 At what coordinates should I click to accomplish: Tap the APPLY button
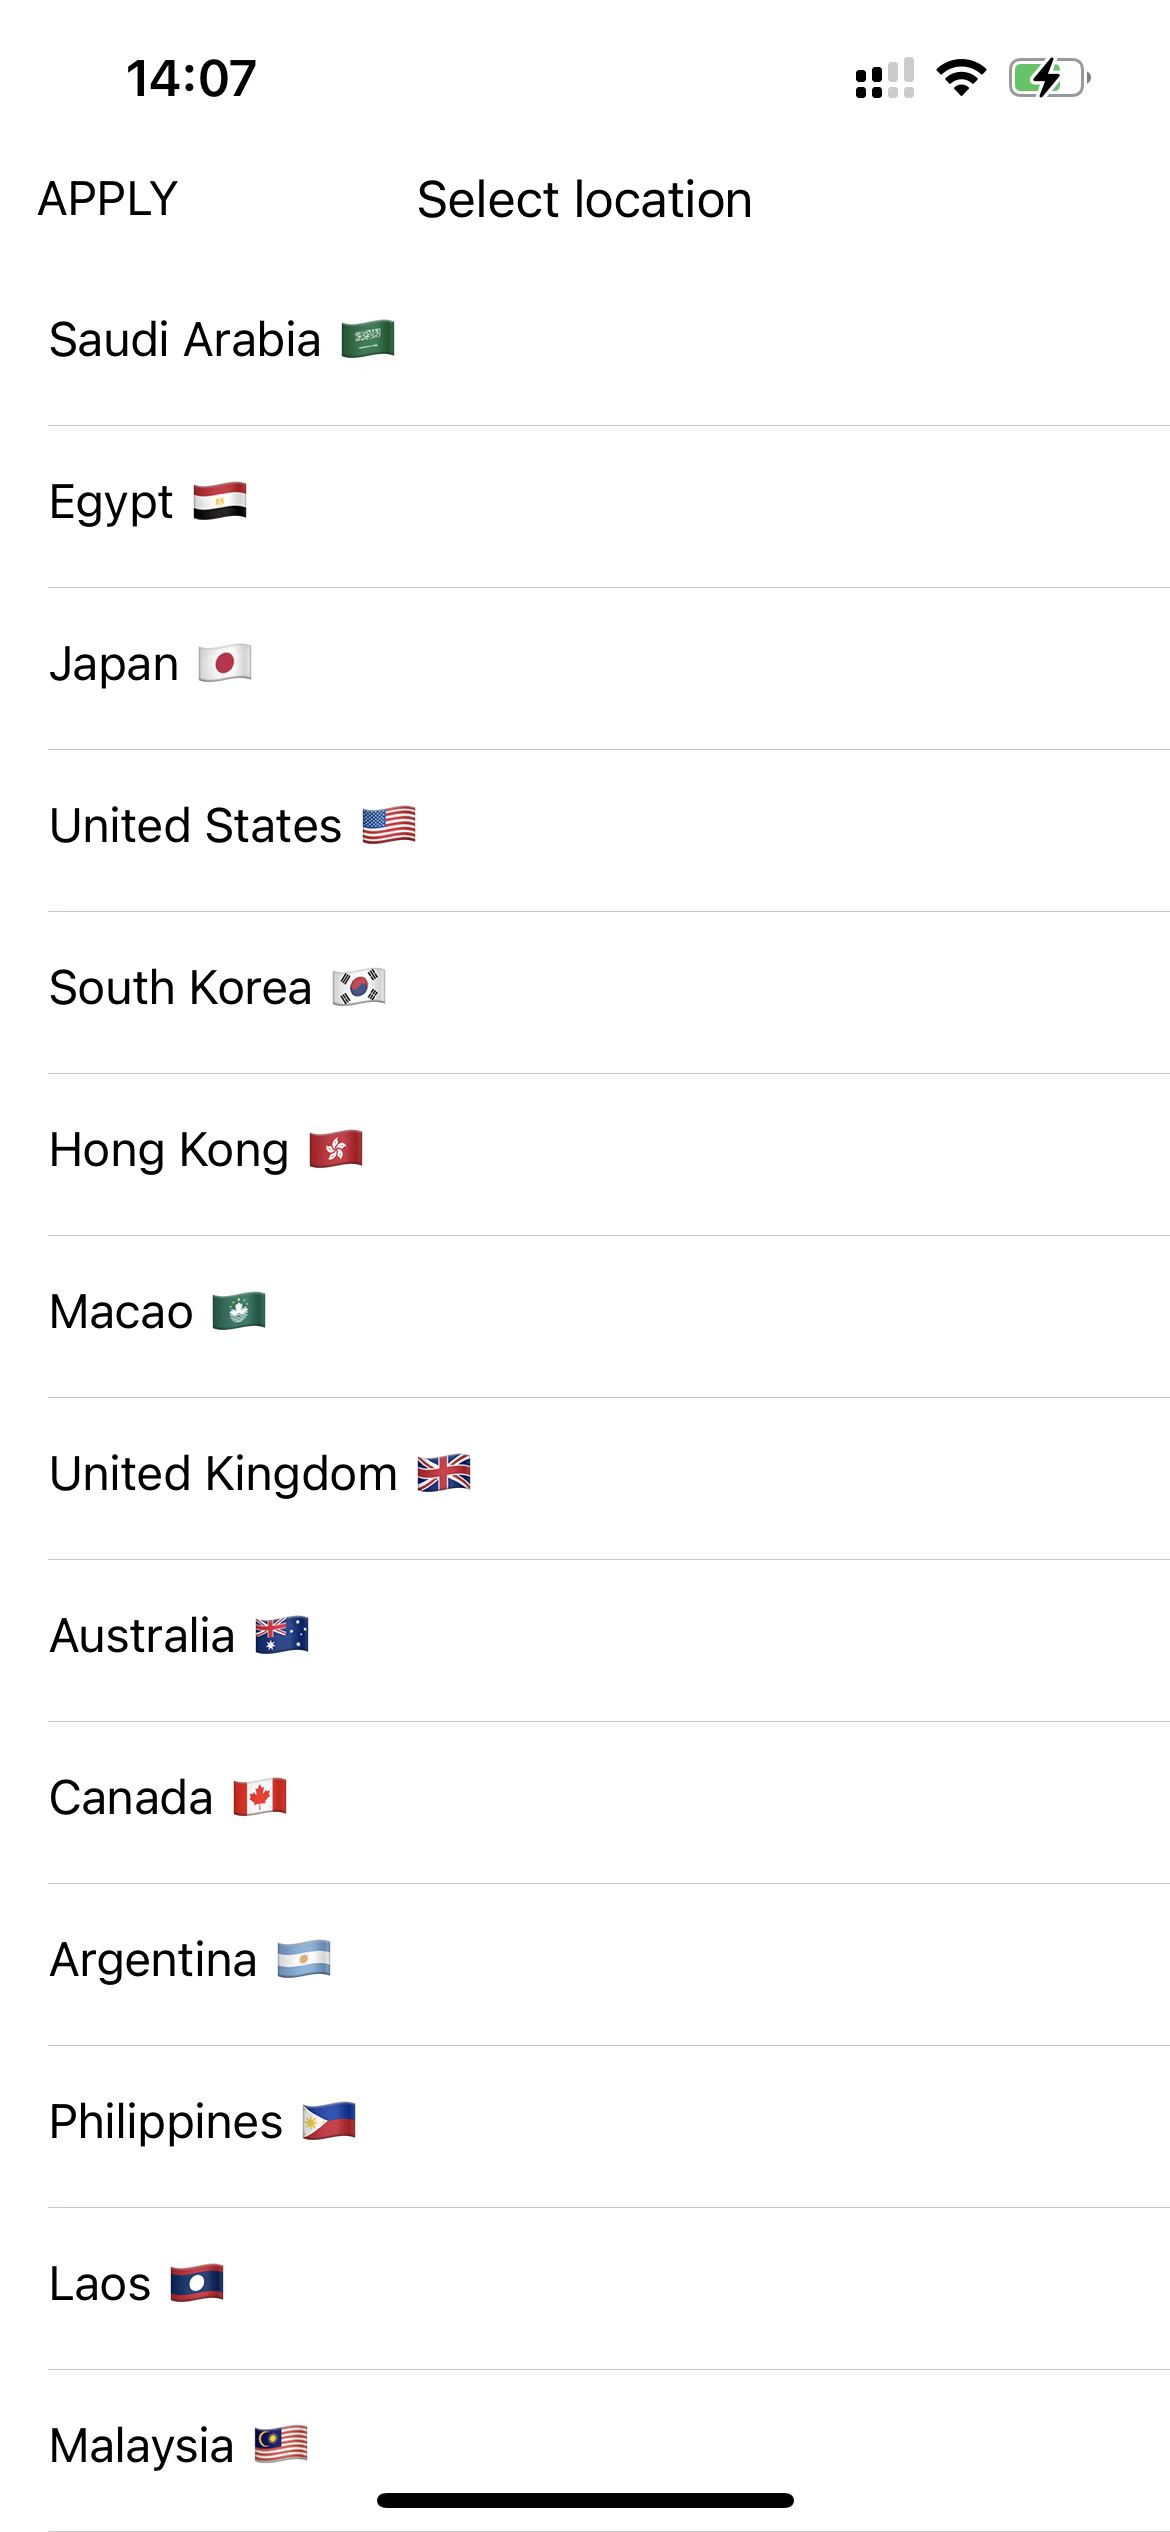108,199
